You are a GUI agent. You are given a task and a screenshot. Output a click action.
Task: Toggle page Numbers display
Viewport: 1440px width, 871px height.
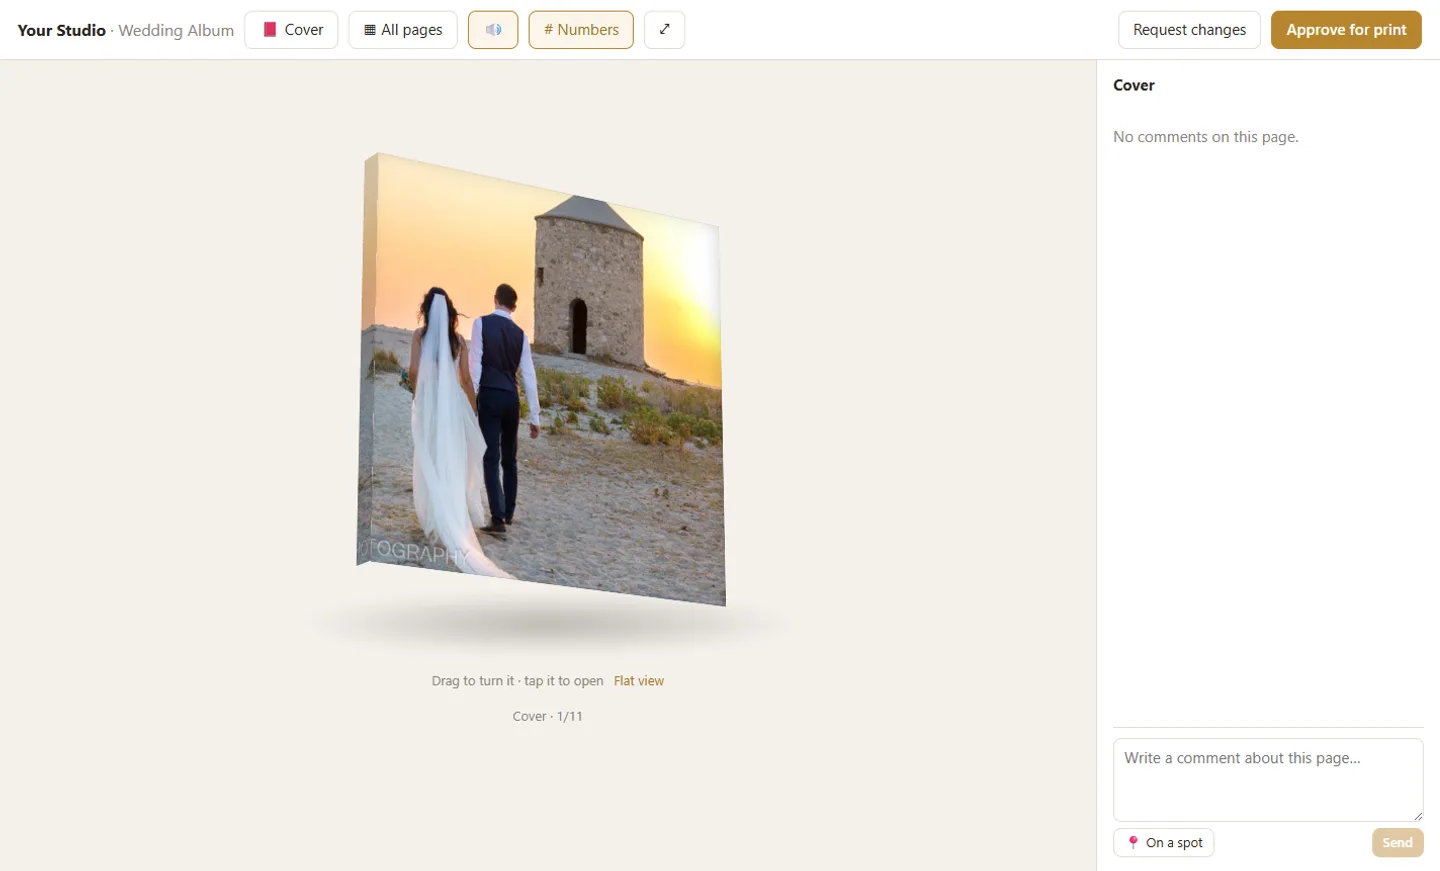[581, 30]
